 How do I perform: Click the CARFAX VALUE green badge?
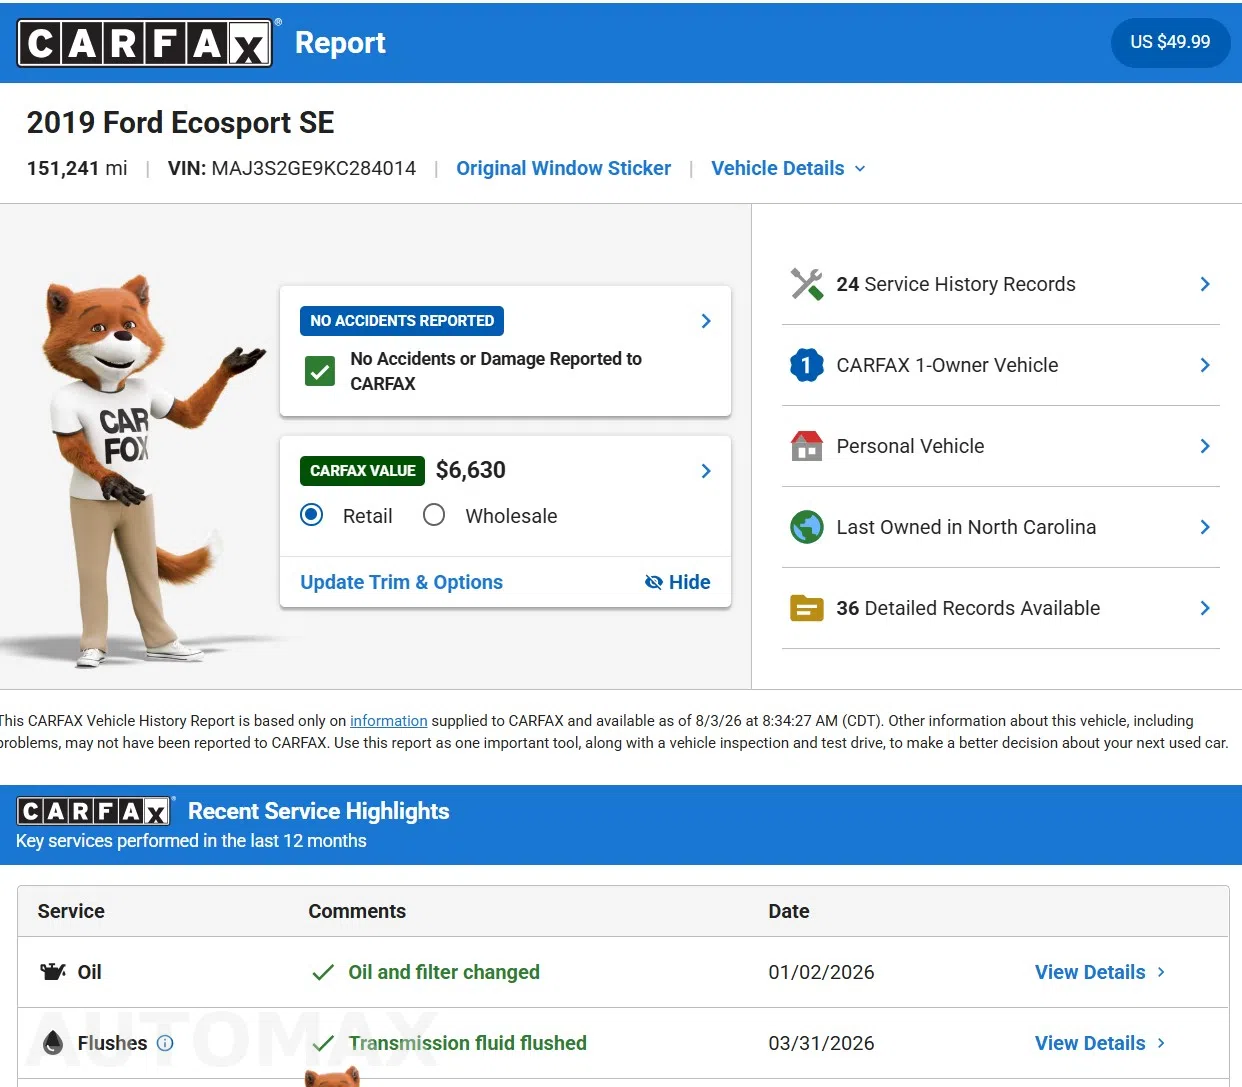(x=362, y=471)
